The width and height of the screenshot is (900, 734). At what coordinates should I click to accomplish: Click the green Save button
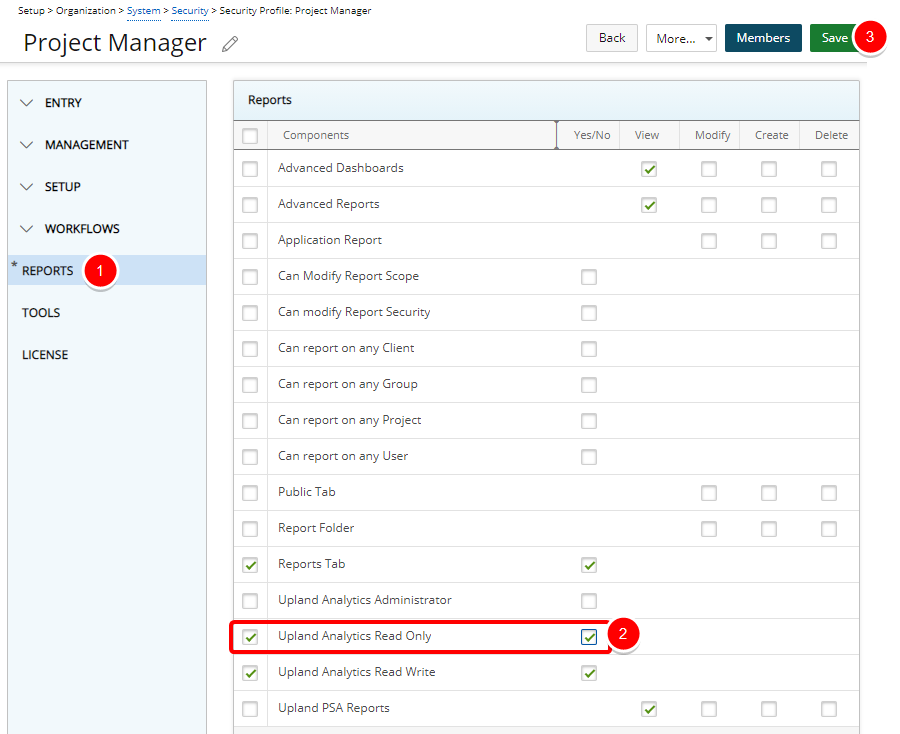[x=834, y=38]
